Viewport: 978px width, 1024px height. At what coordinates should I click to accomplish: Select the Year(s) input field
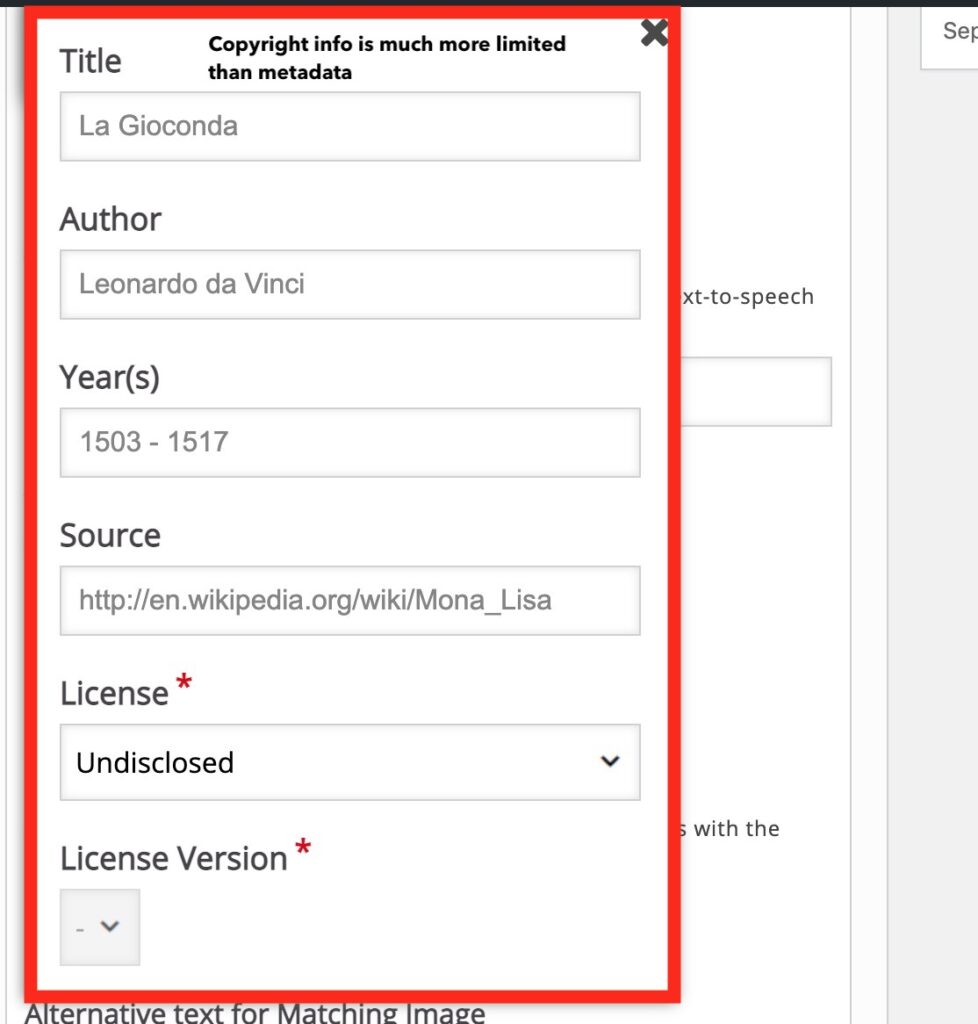point(349,441)
